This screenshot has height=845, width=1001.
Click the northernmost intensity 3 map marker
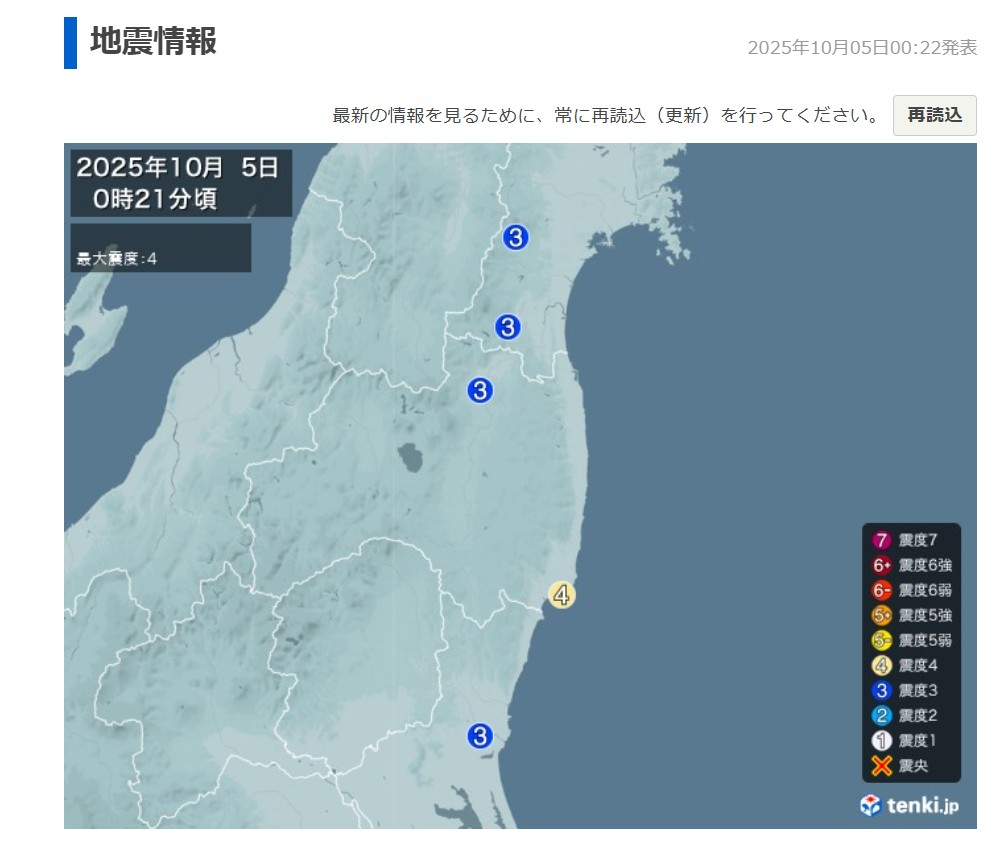515,238
